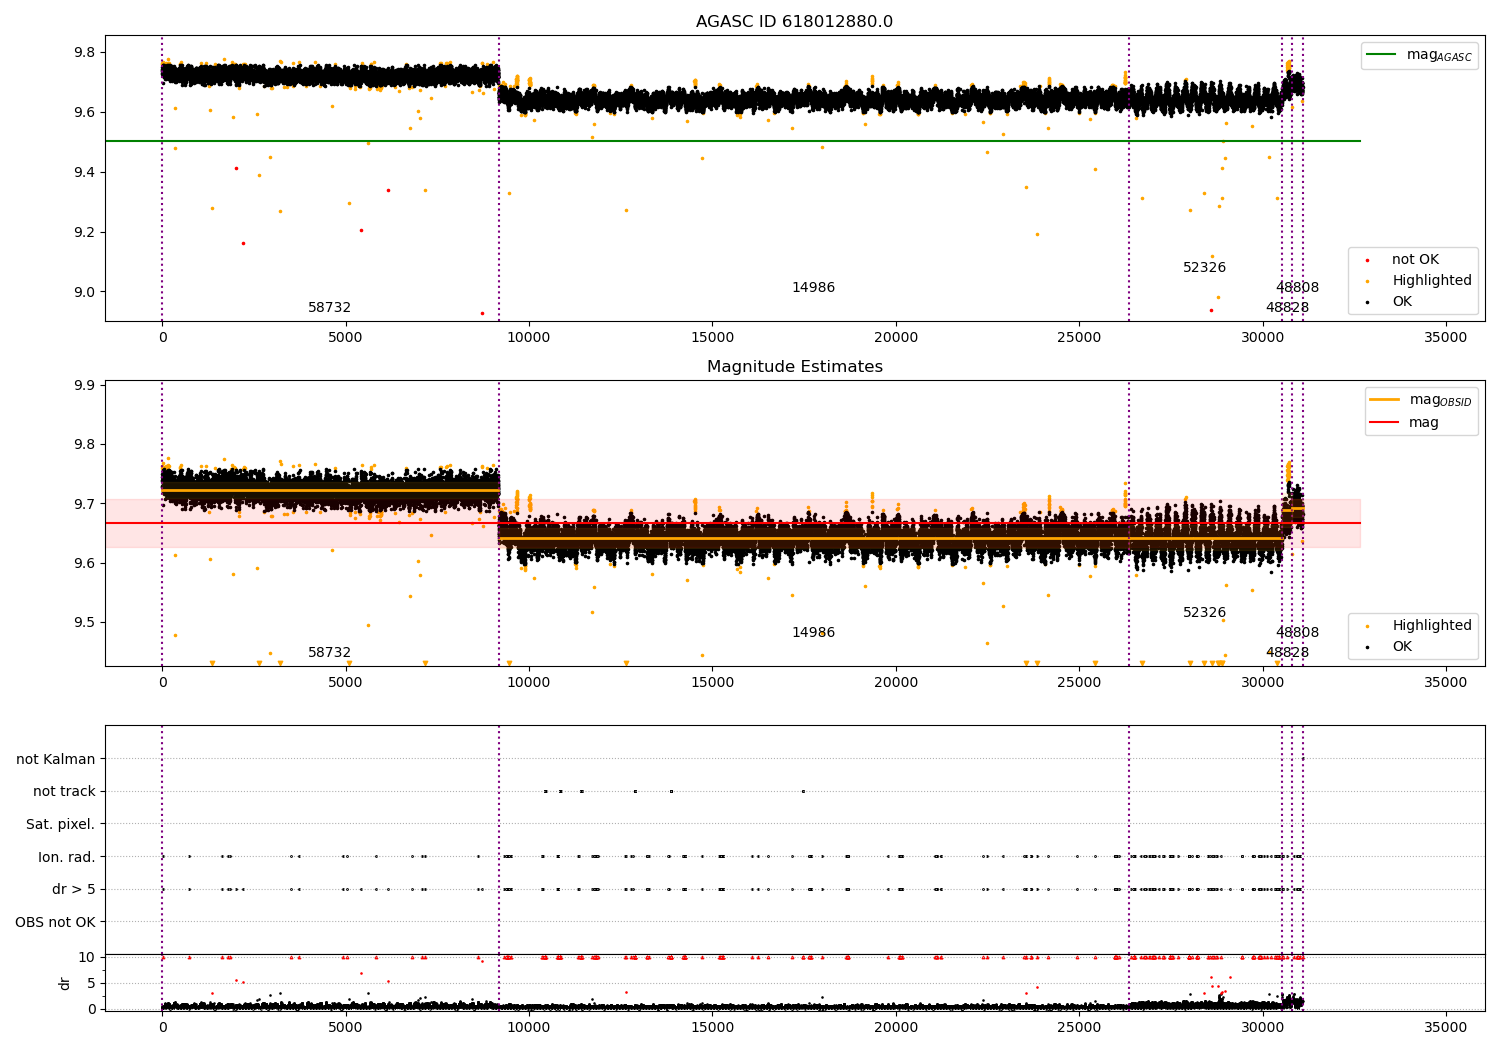Click the 'Magnitude Estimates' plot title

(x=794, y=367)
